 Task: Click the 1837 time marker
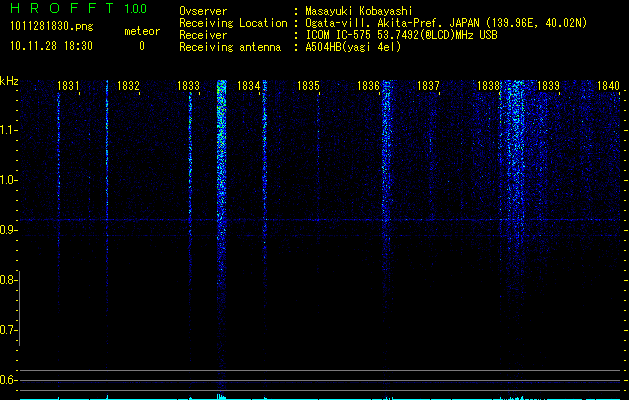click(x=428, y=86)
